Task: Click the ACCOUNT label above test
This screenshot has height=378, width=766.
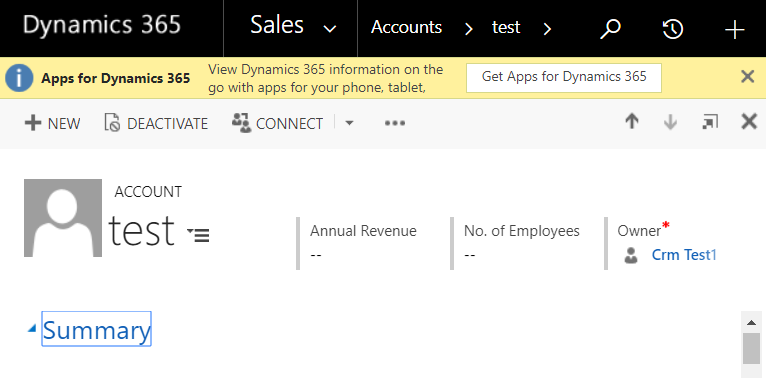Action: coord(148,192)
